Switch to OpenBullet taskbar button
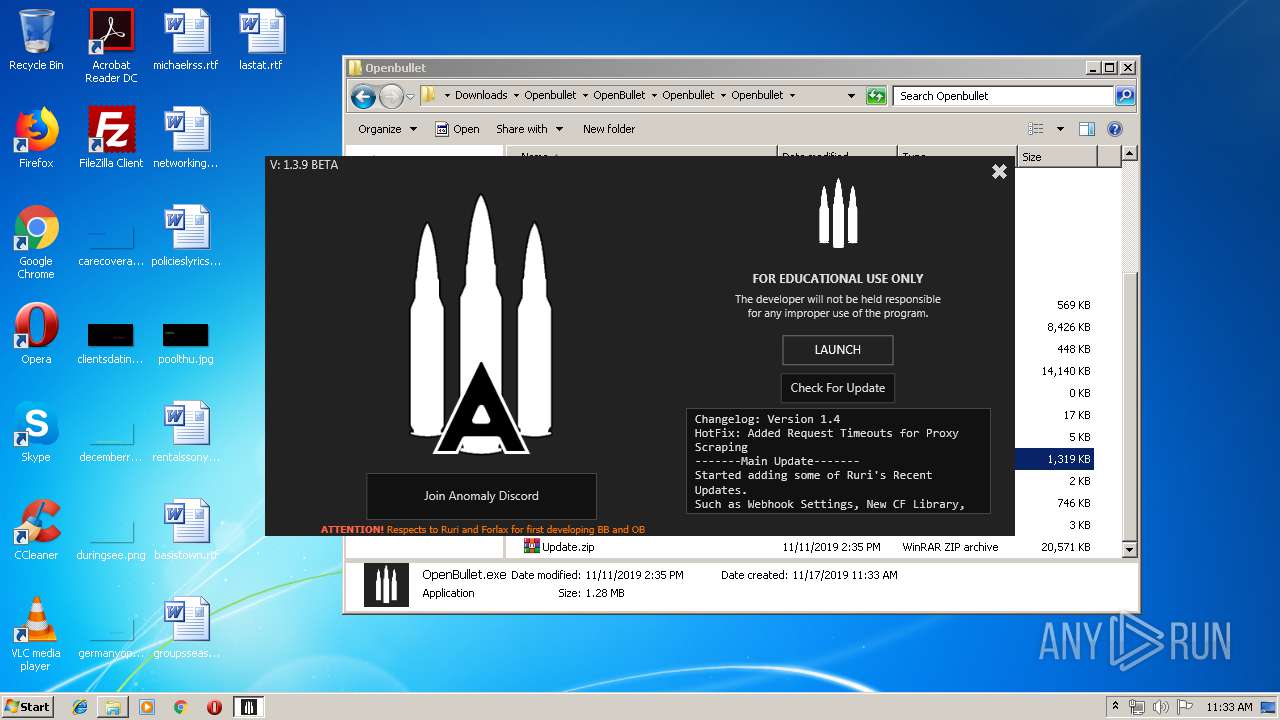The height and width of the screenshot is (720, 1280). click(x=249, y=707)
